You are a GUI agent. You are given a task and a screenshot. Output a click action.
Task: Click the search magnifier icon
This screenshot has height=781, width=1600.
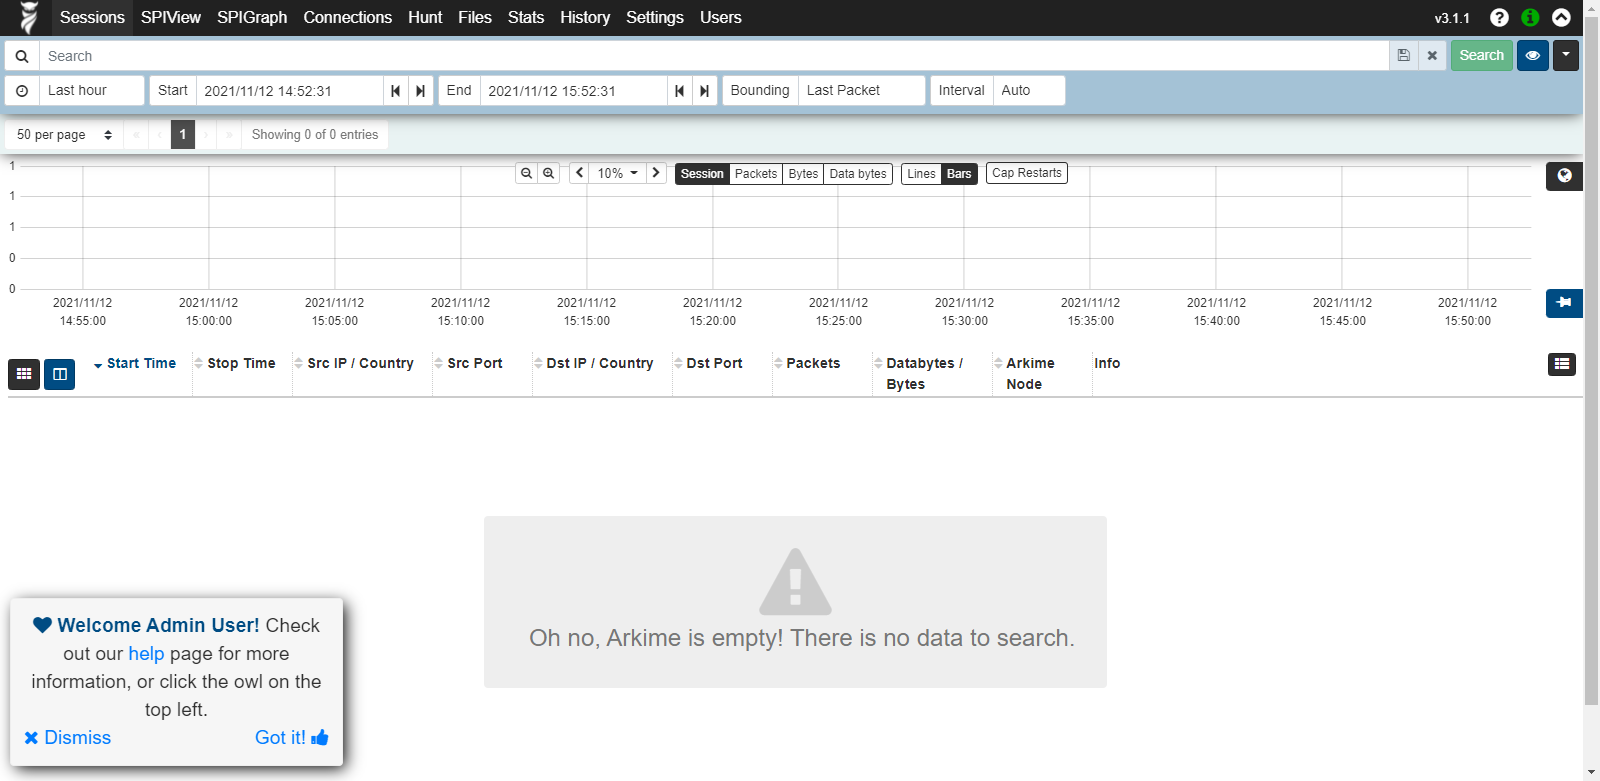click(22, 56)
